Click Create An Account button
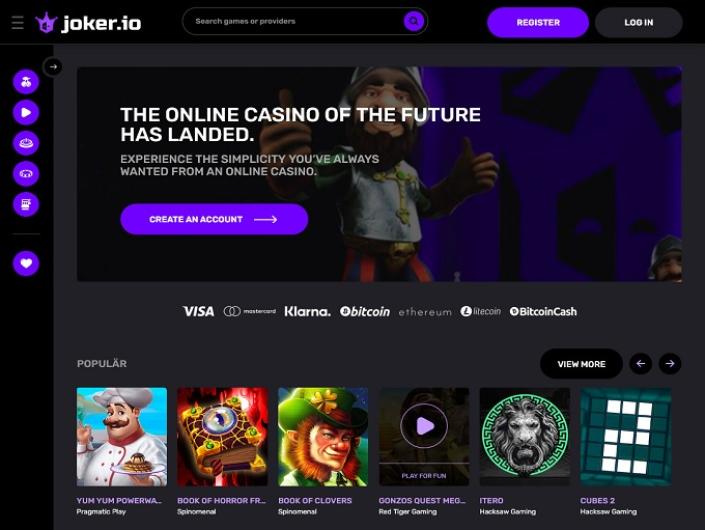Image resolution: width=705 pixels, height=530 pixels. (x=214, y=219)
